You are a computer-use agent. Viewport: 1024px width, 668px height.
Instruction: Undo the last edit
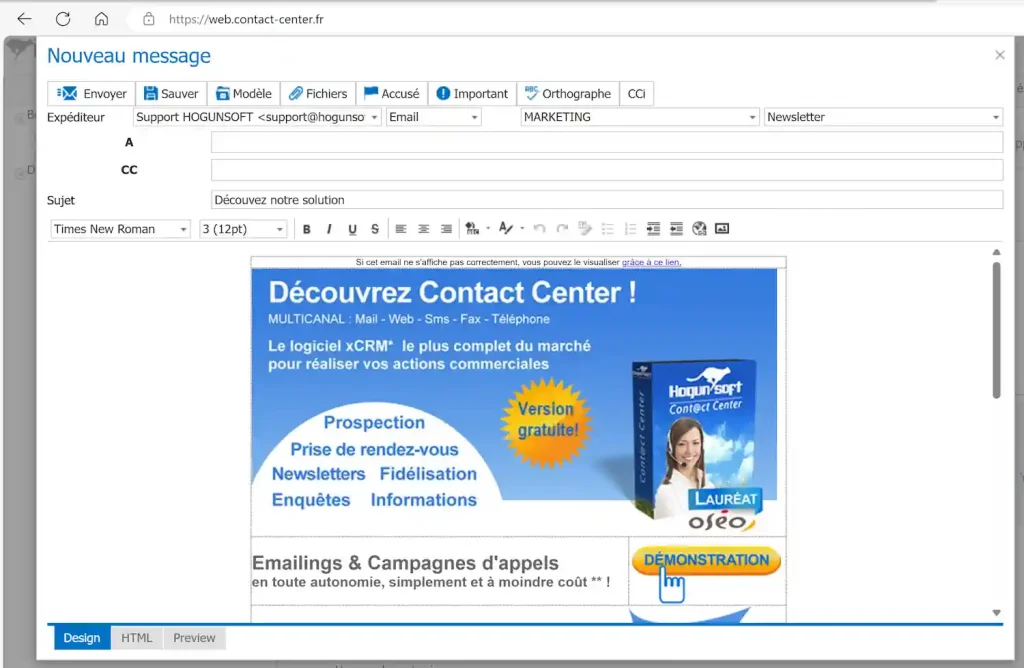(x=539, y=229)
